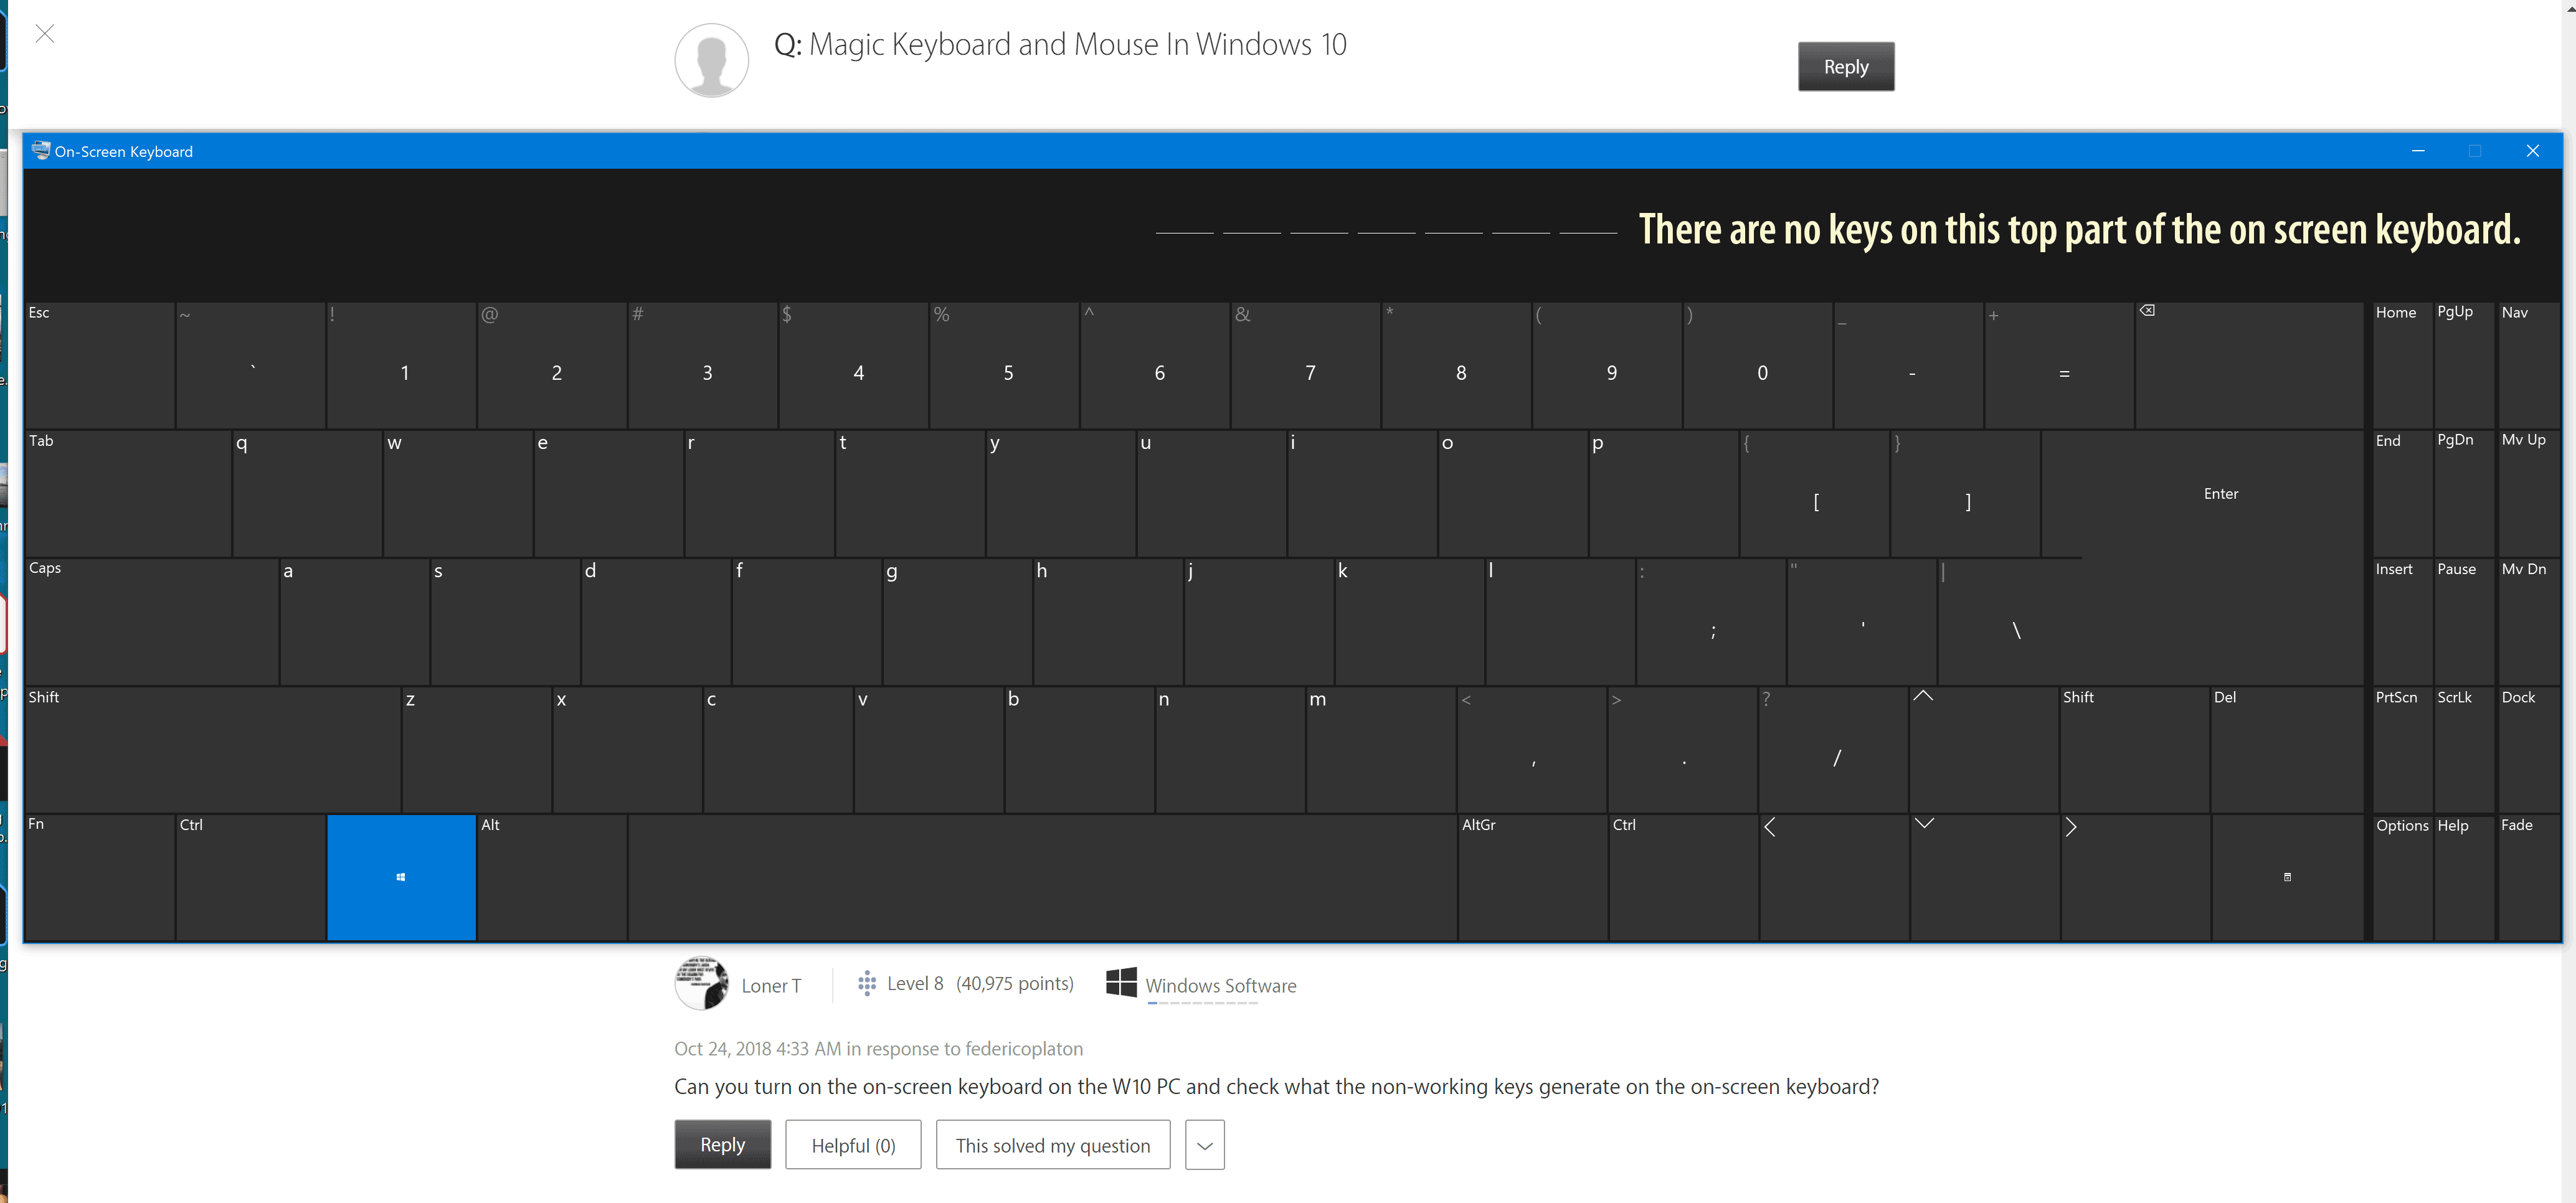Click Helpful (0) button
The width and height of the screenshot is (2576, 1203).
pyautogui.click(x=853, y=1145)
